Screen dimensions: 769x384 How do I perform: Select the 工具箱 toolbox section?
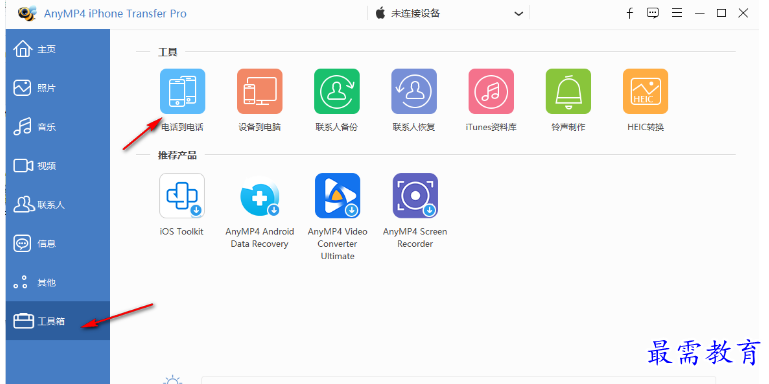pos(58,321)
